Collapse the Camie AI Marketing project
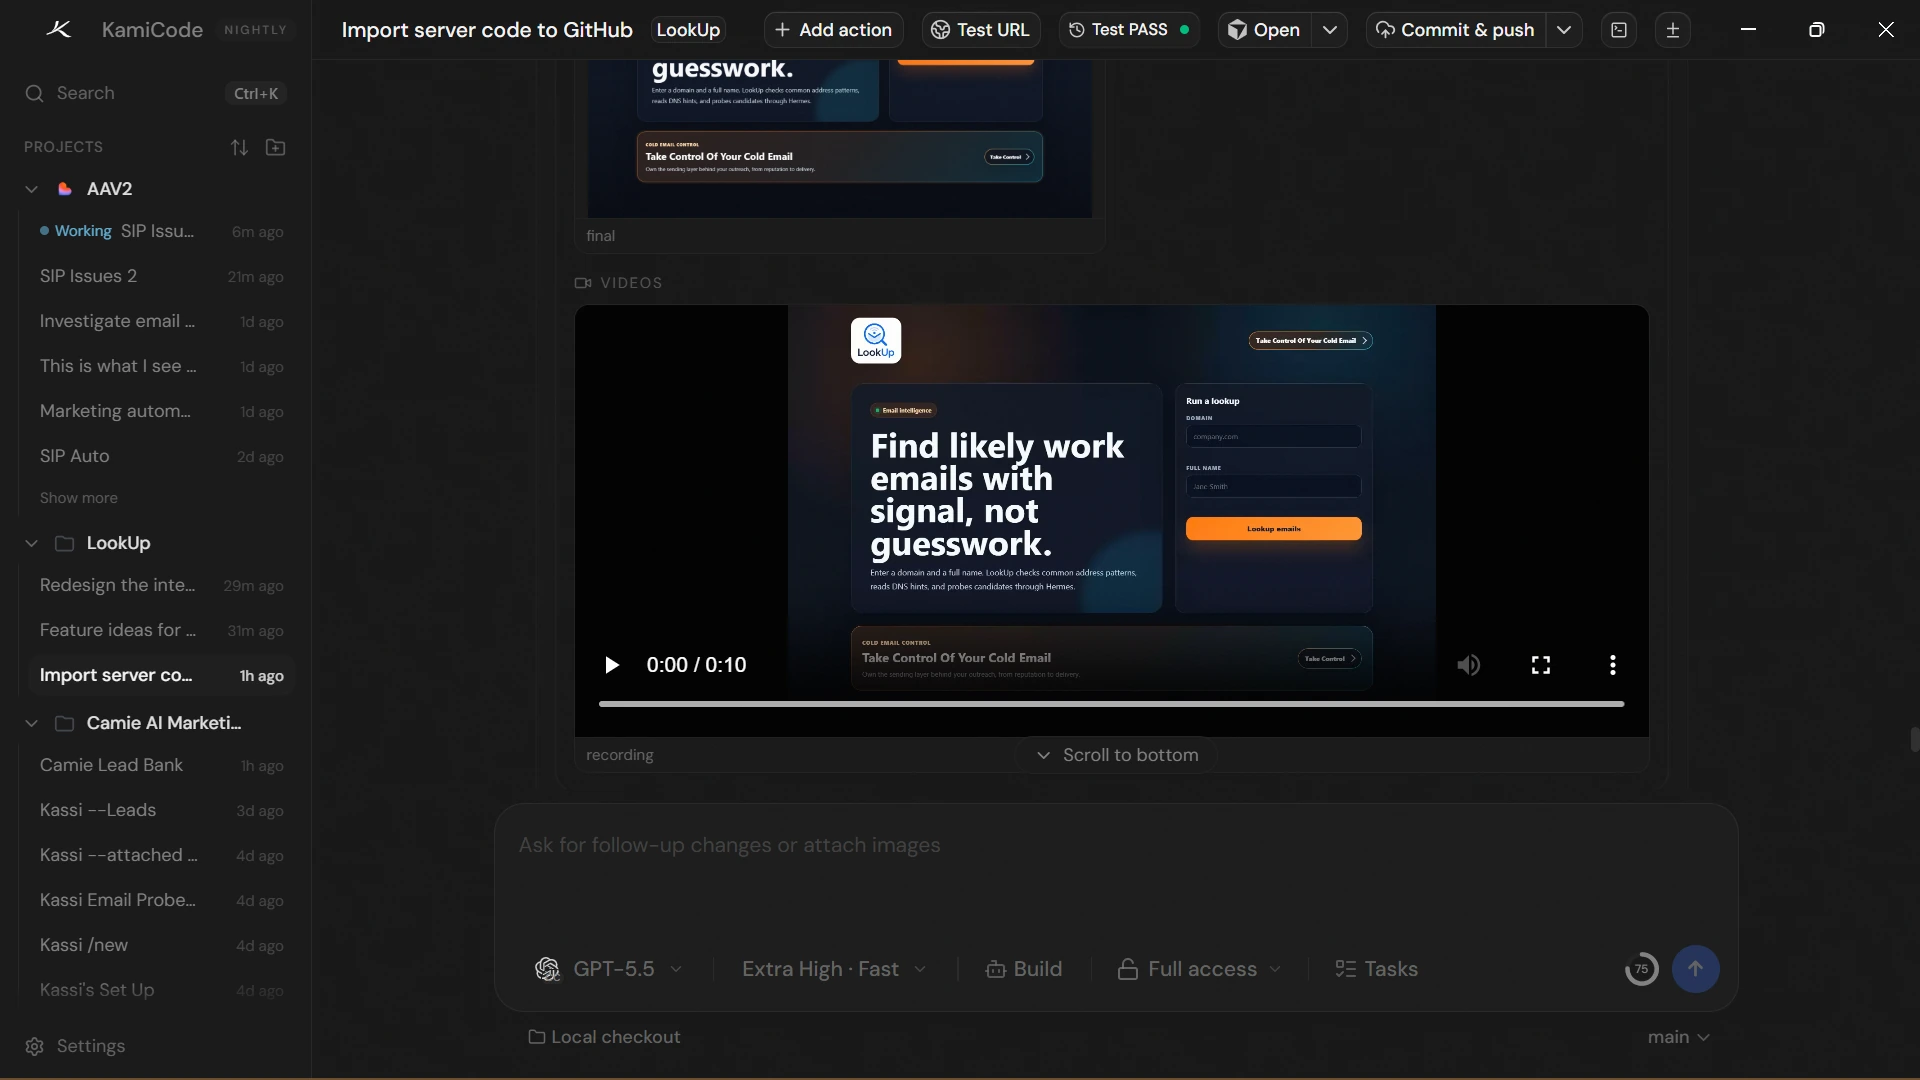Screen dimensions: 1920x1080 (x=31, y=723)
